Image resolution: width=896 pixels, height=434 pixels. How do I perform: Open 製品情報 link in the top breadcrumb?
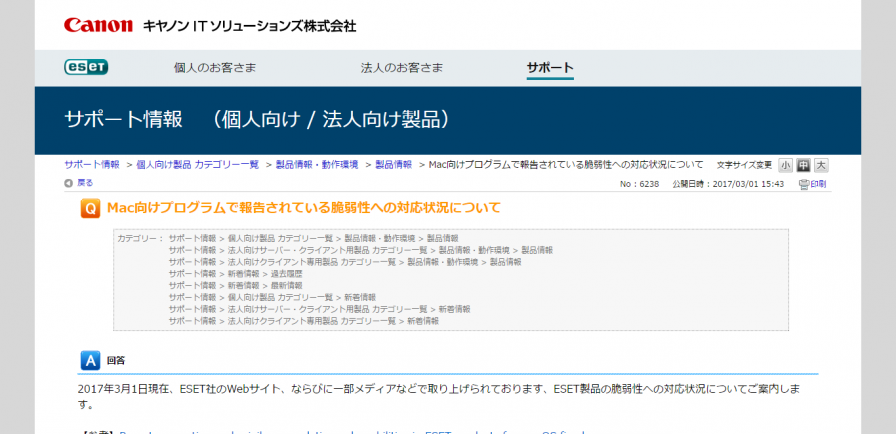(393, 164)
